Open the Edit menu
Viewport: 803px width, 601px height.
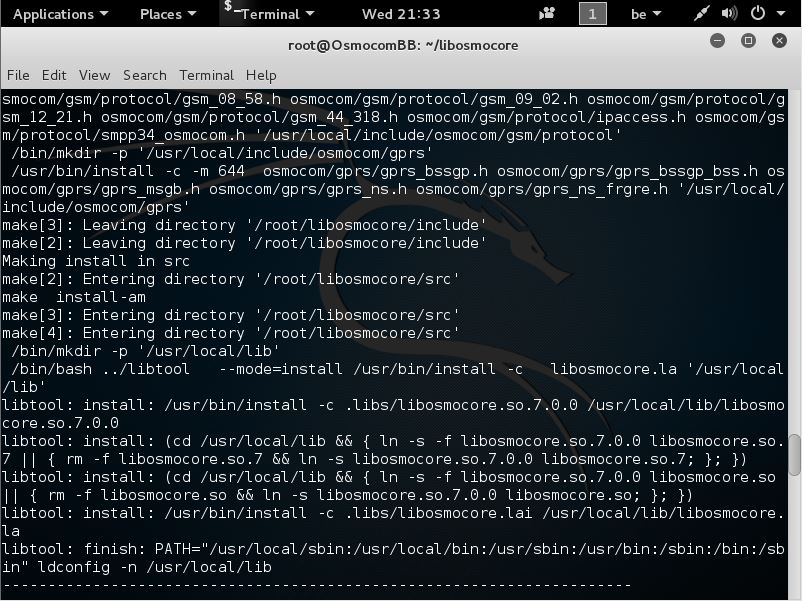(x=54, y=75)
